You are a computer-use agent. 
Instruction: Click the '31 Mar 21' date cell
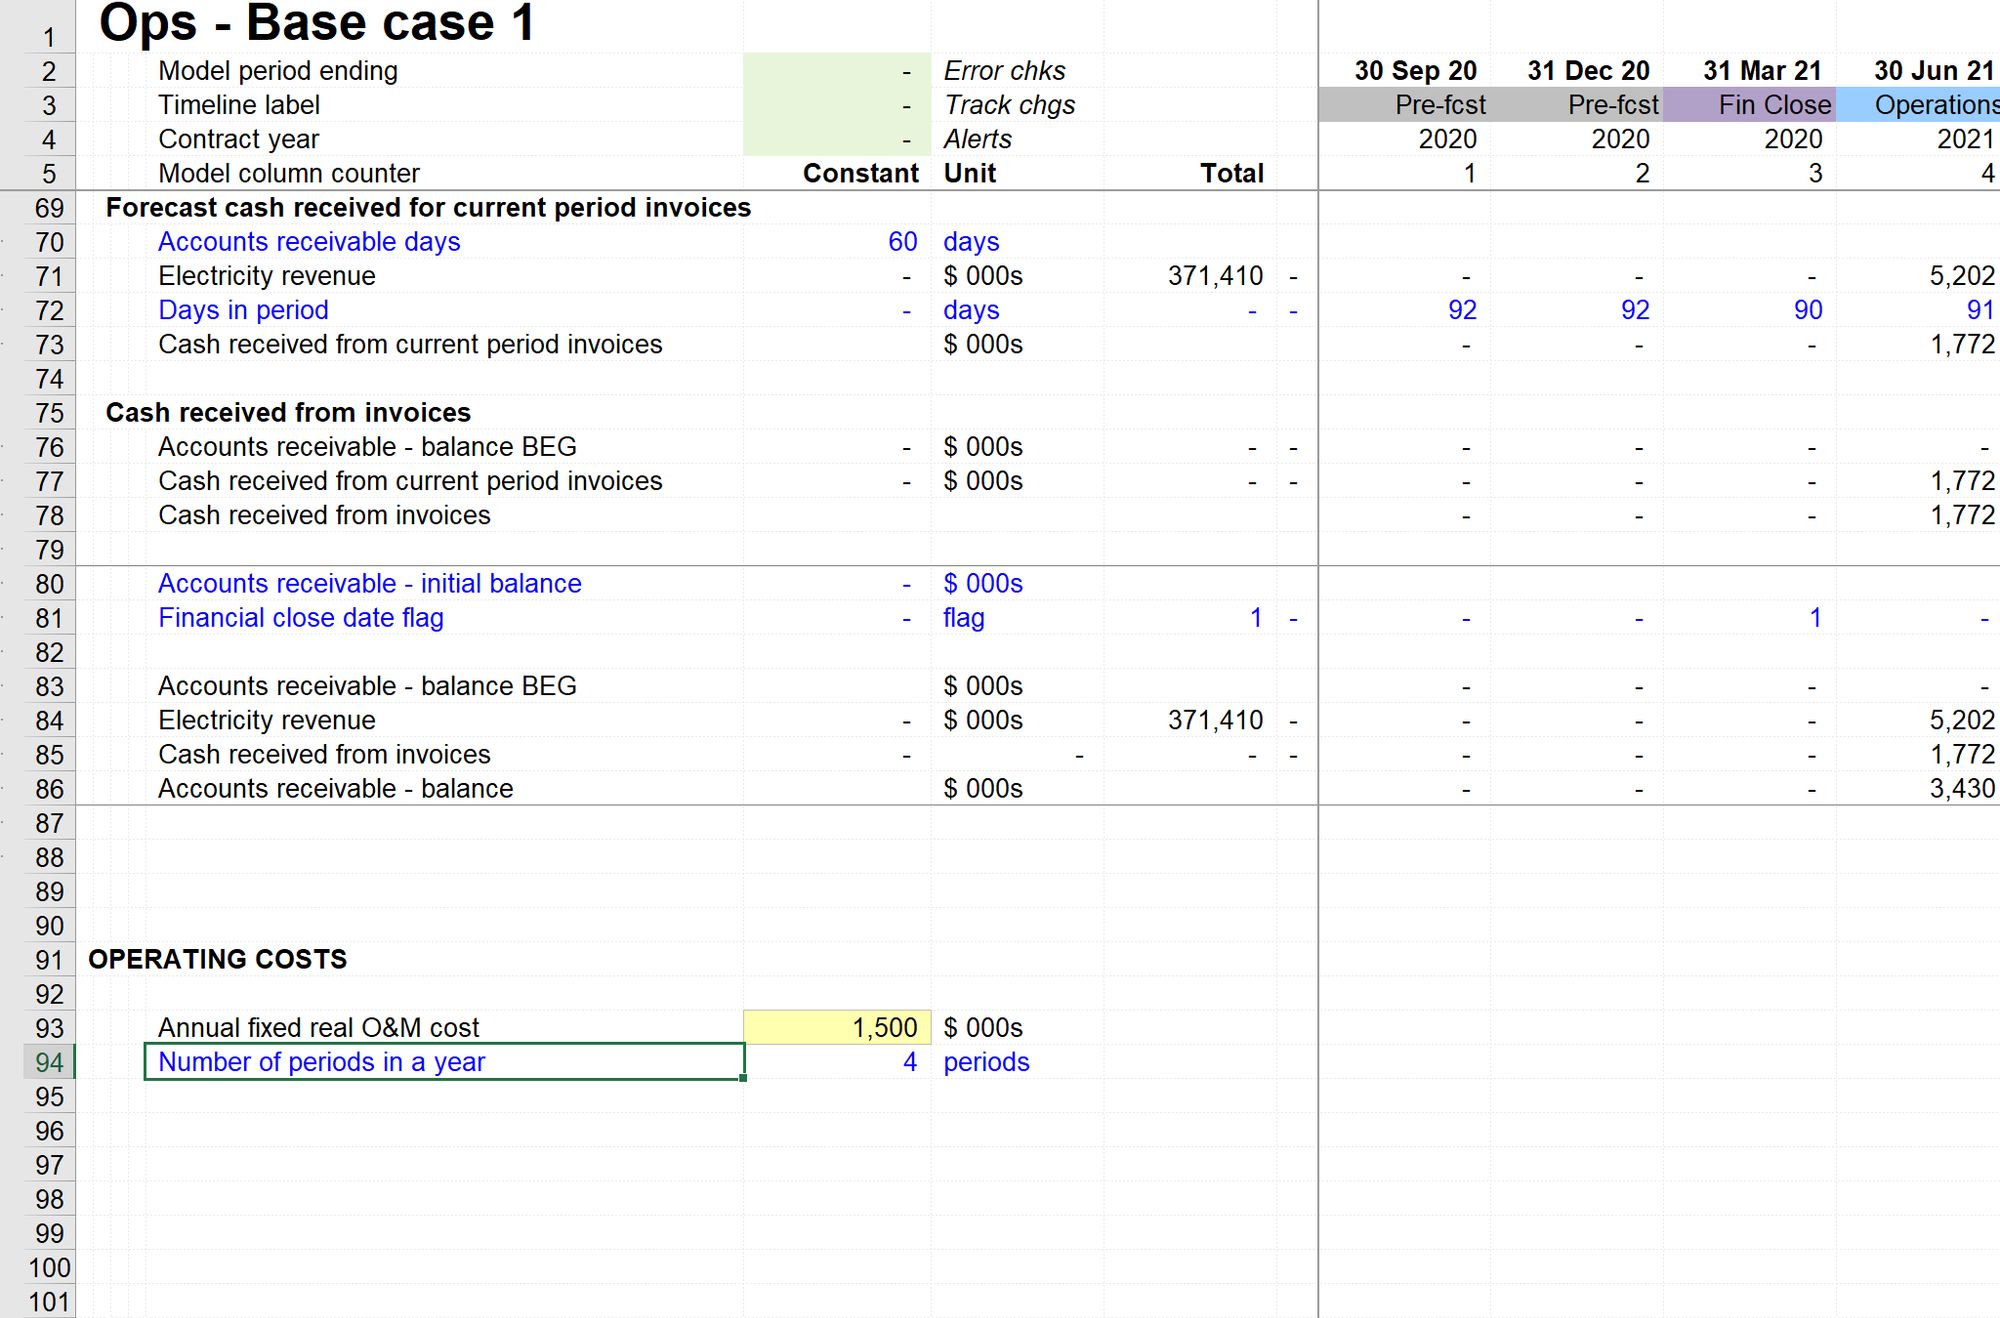click(1762, 71)
